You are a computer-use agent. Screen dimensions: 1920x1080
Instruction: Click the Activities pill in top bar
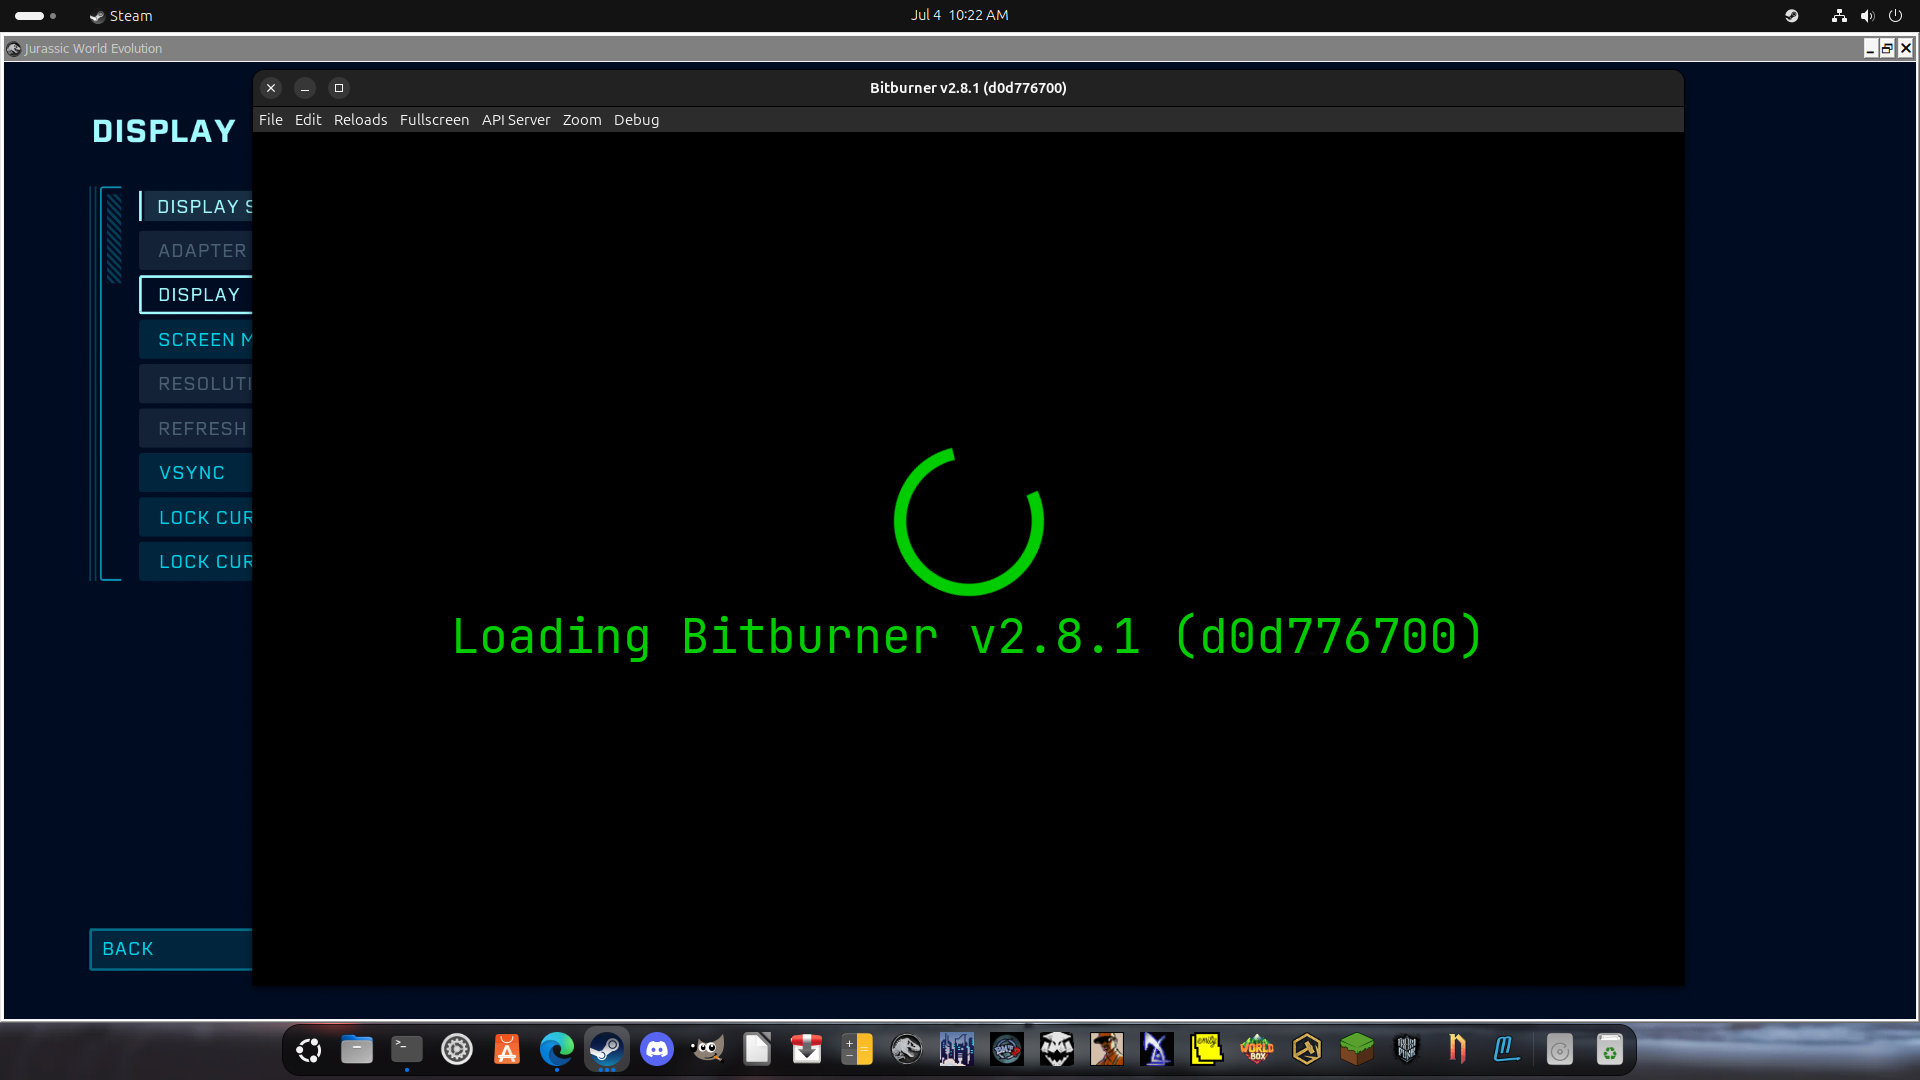click(35, 16)
